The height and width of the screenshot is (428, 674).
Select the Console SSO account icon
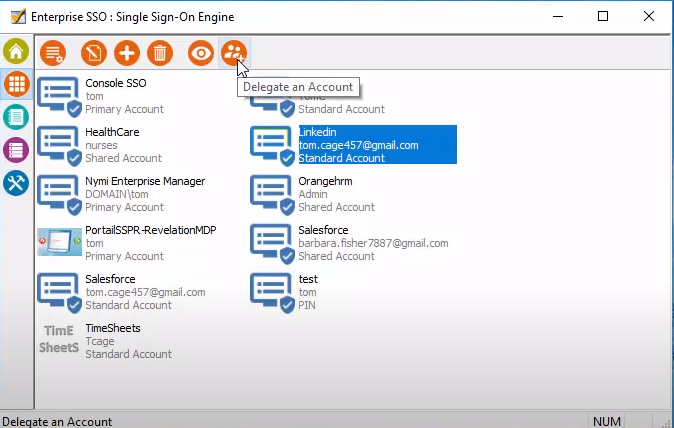(59, 96)
